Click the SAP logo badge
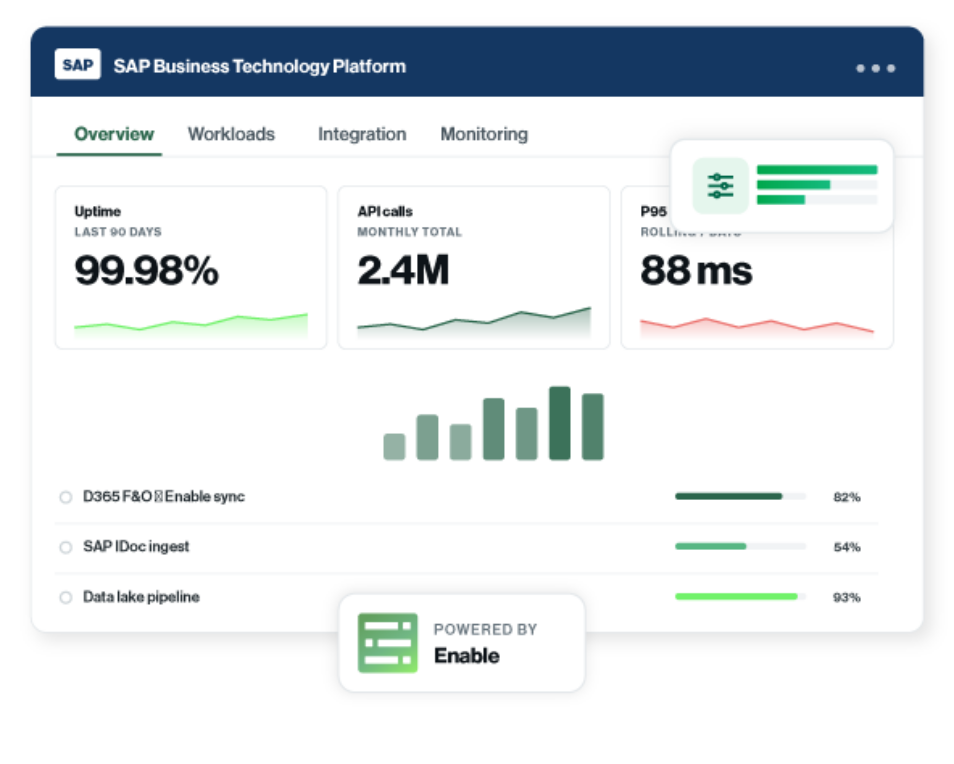The image size is (954, 764). pyautogui.click(x=77, y=64)
